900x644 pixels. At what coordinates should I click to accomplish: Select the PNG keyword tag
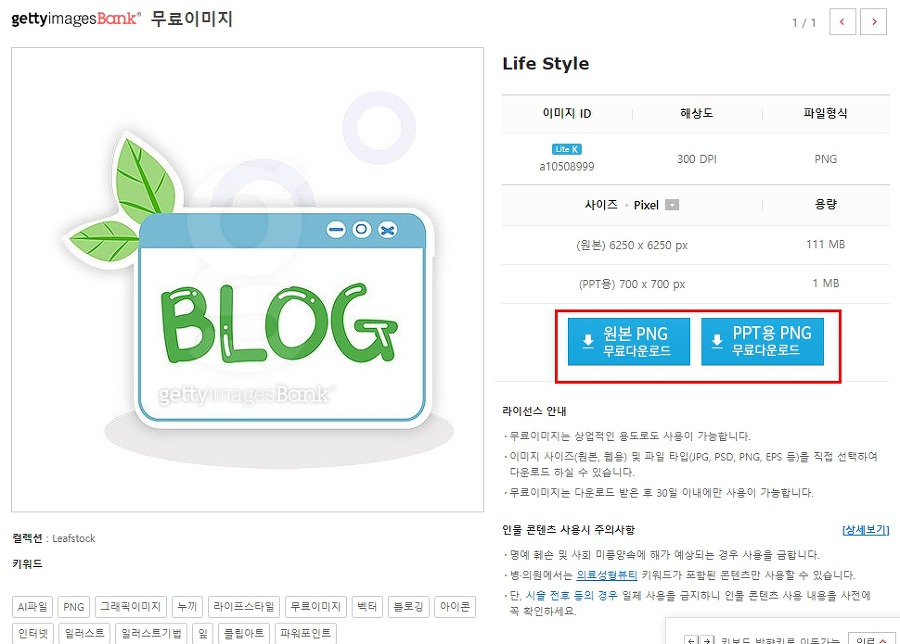pyautogui.click(x=73, y=607)
